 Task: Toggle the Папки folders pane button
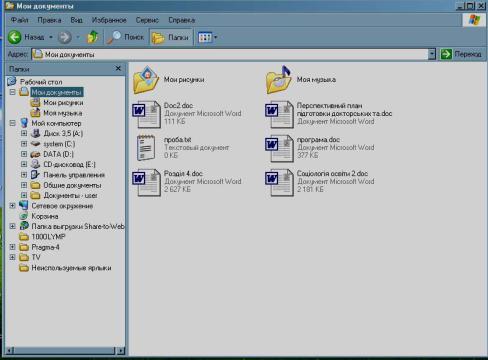pos(171,37)
